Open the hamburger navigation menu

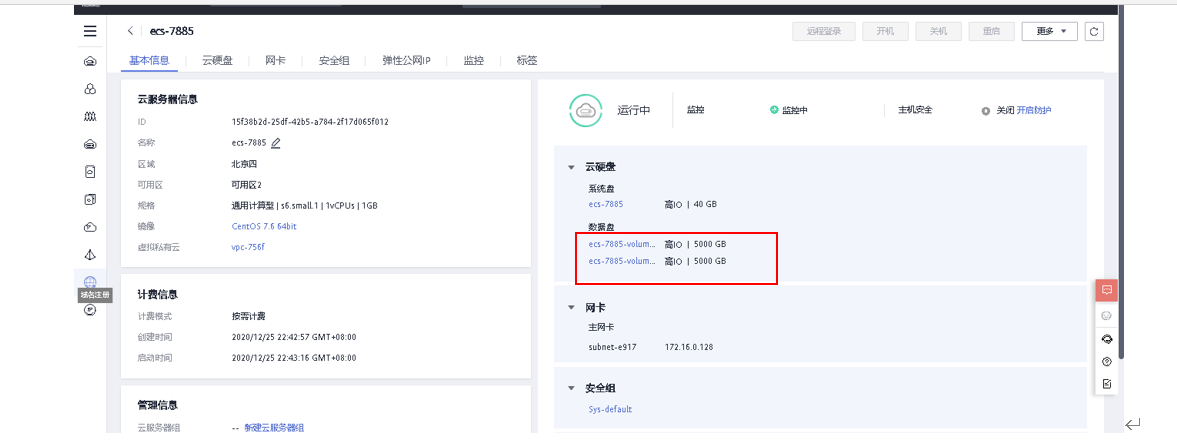click(90, 31)
